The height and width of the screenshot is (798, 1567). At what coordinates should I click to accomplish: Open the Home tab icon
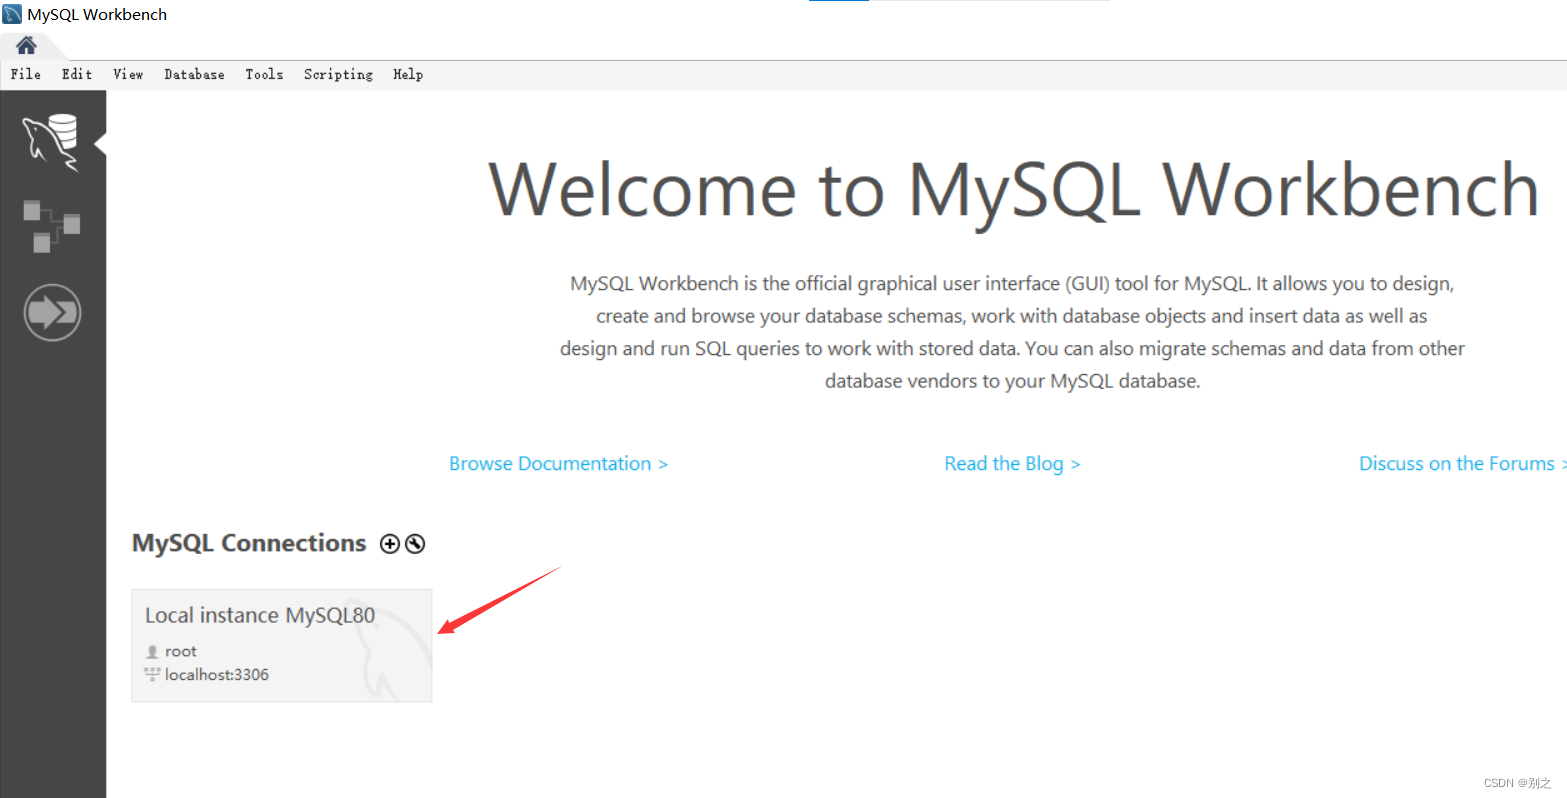coord(26,45)
